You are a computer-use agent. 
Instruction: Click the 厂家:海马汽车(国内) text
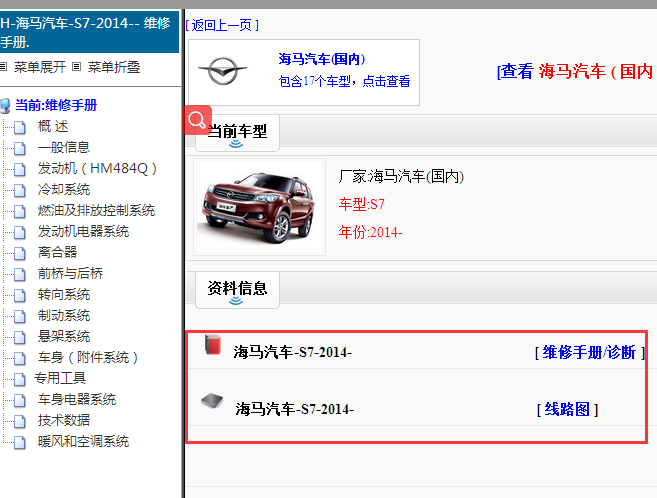(401, 176)
